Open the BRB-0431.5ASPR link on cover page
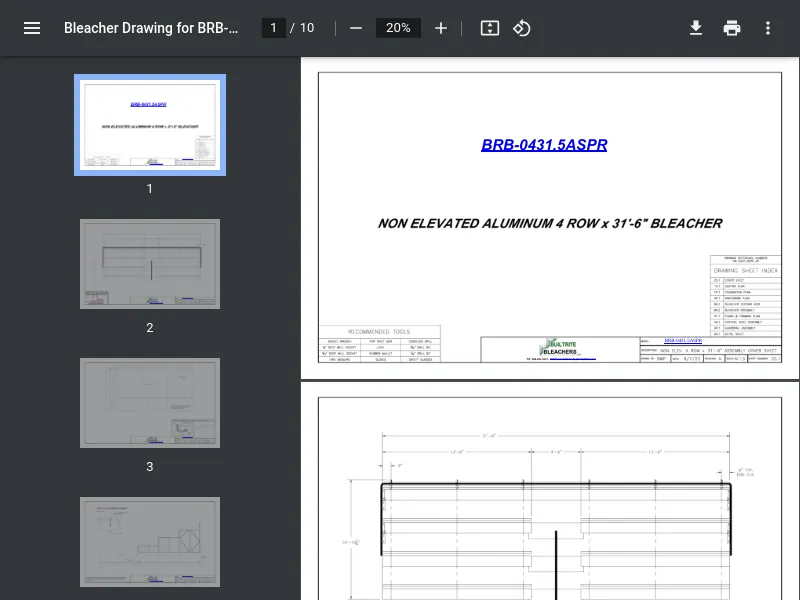The height and width of the screenshot is (600, 800). click(544, 145)
